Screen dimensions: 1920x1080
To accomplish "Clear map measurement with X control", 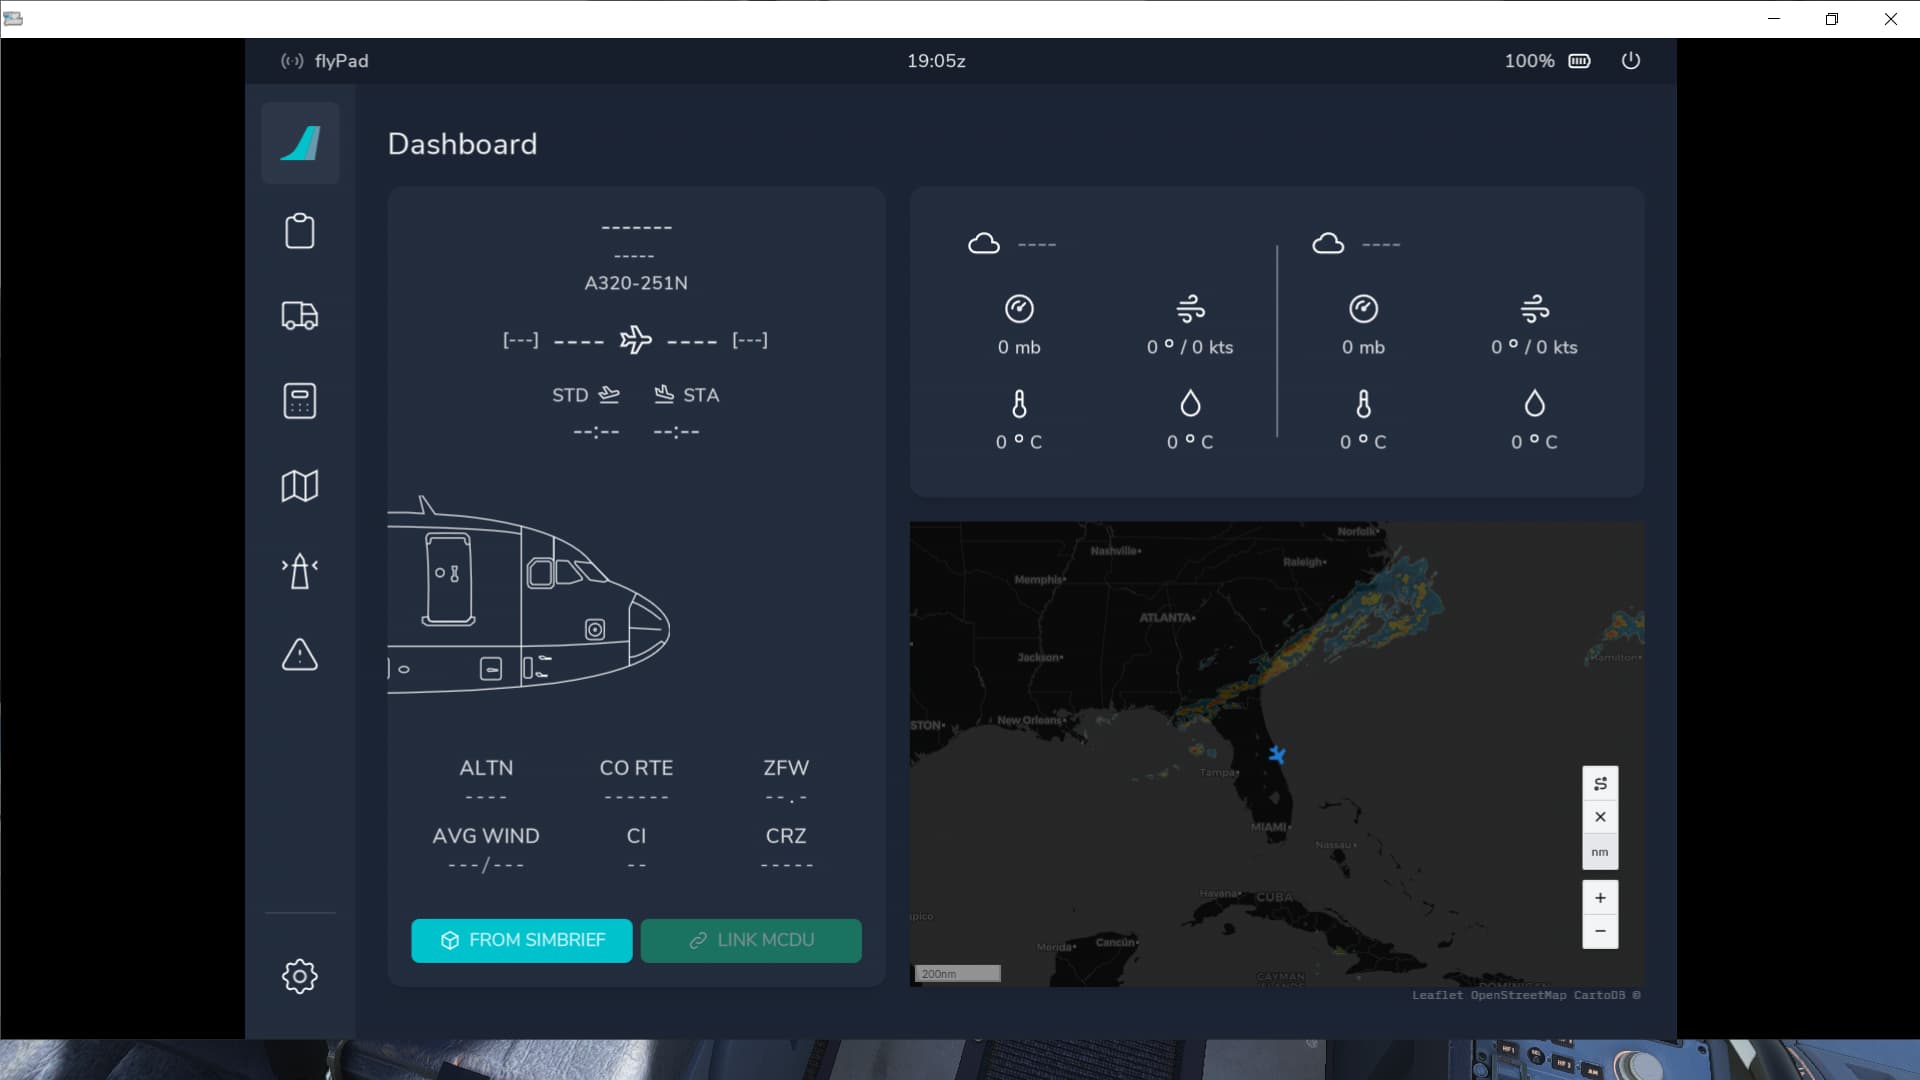I will (1600, 817).
